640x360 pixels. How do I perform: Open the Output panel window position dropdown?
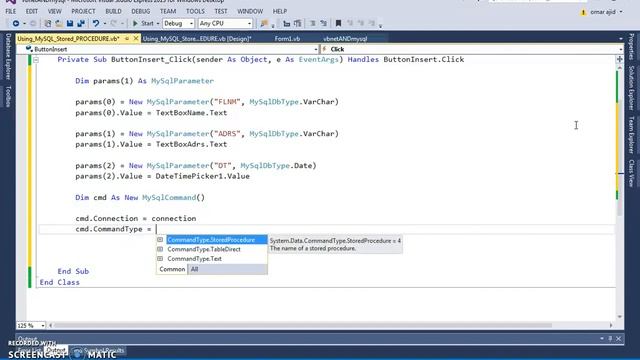602,339
